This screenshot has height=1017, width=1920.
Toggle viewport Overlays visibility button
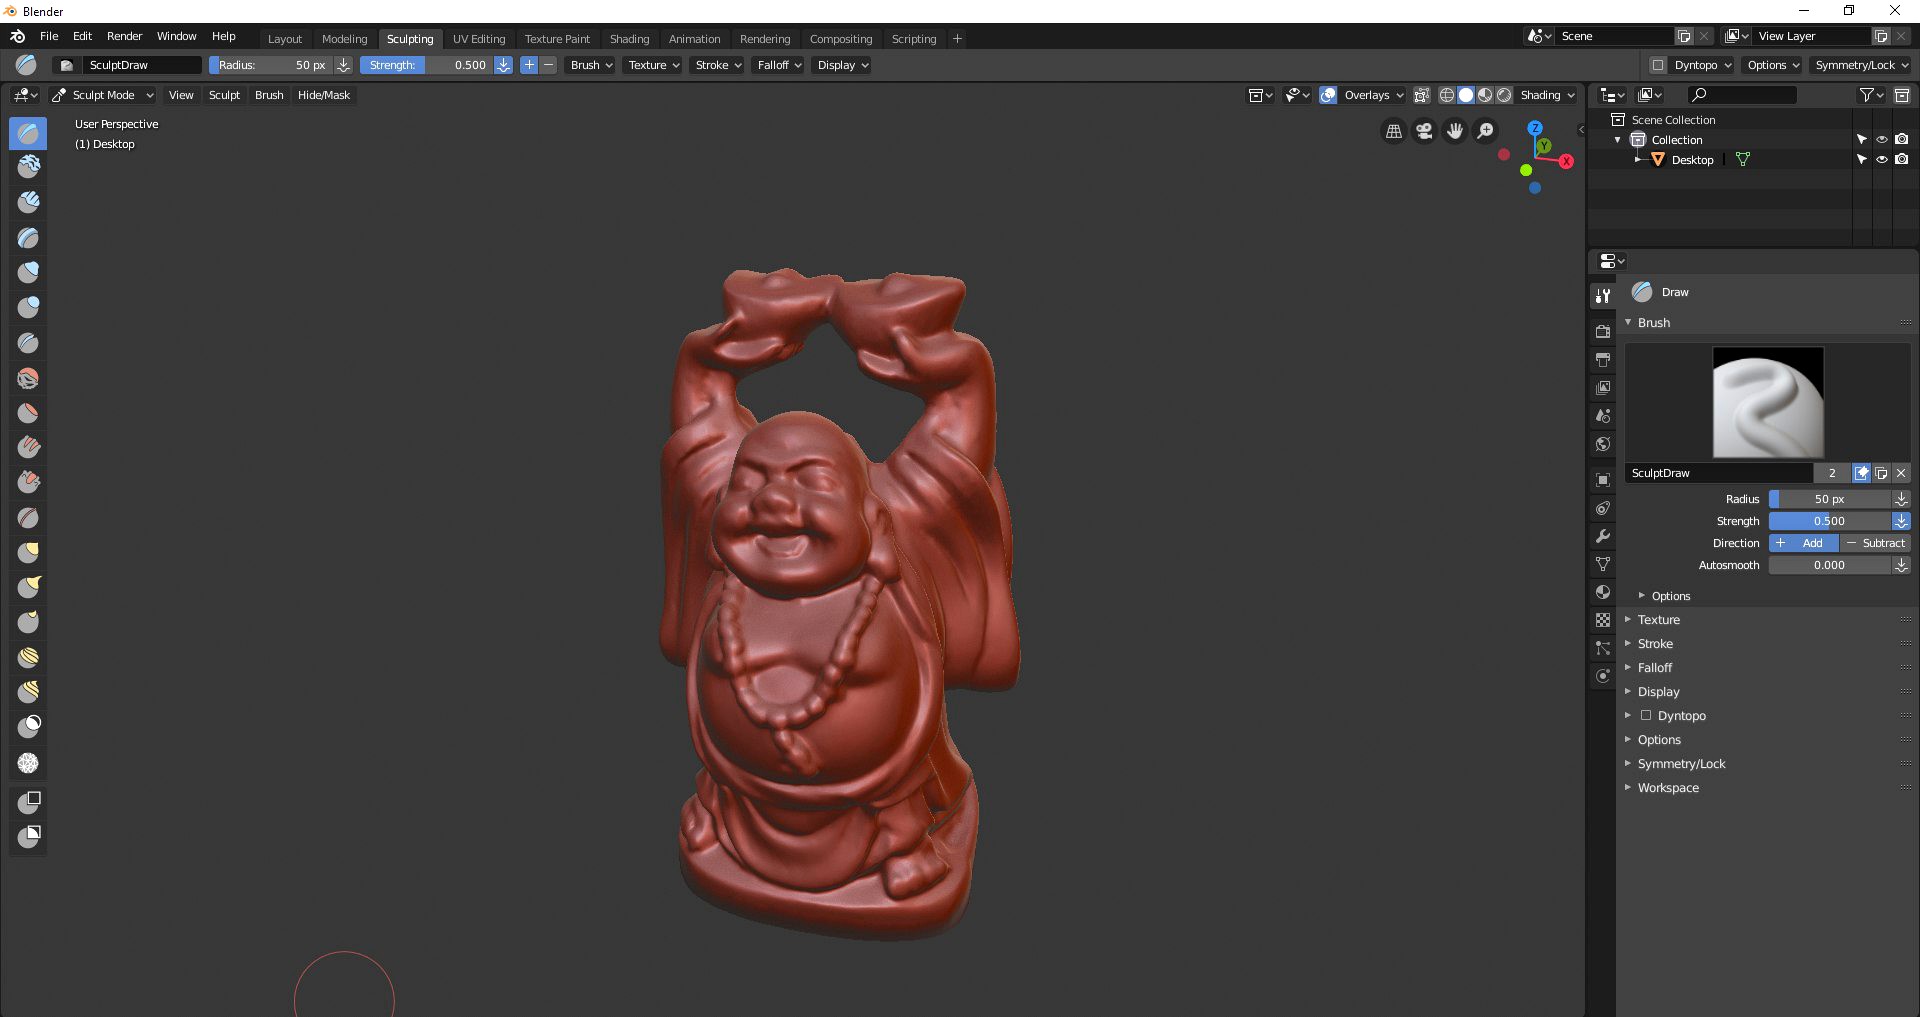(x=1328, y=95)
